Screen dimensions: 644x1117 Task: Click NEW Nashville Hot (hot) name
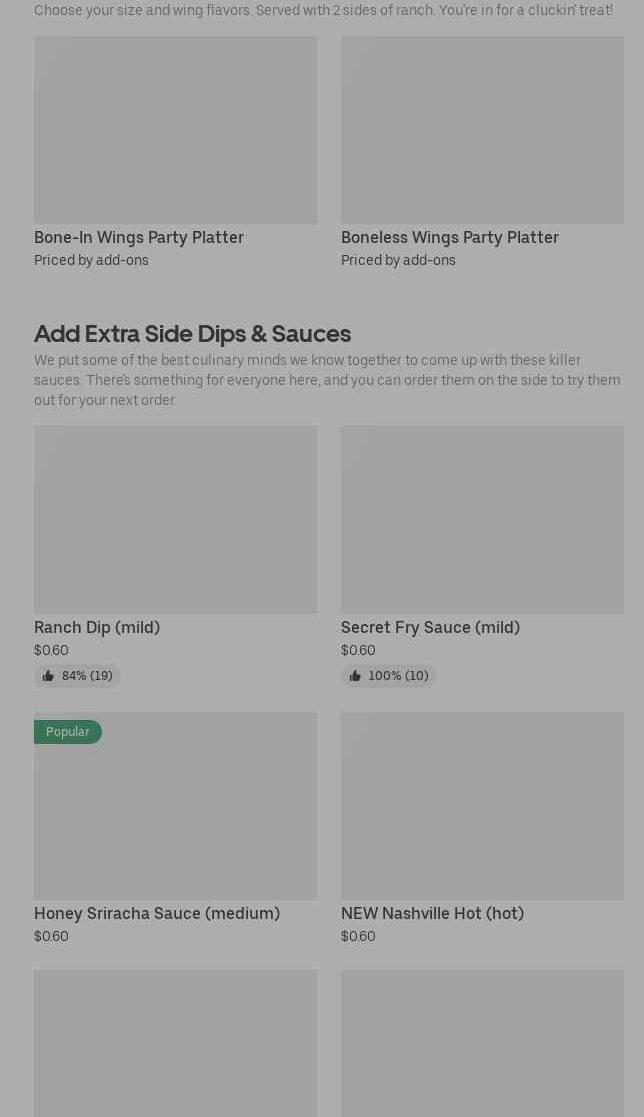click(432, 913)
